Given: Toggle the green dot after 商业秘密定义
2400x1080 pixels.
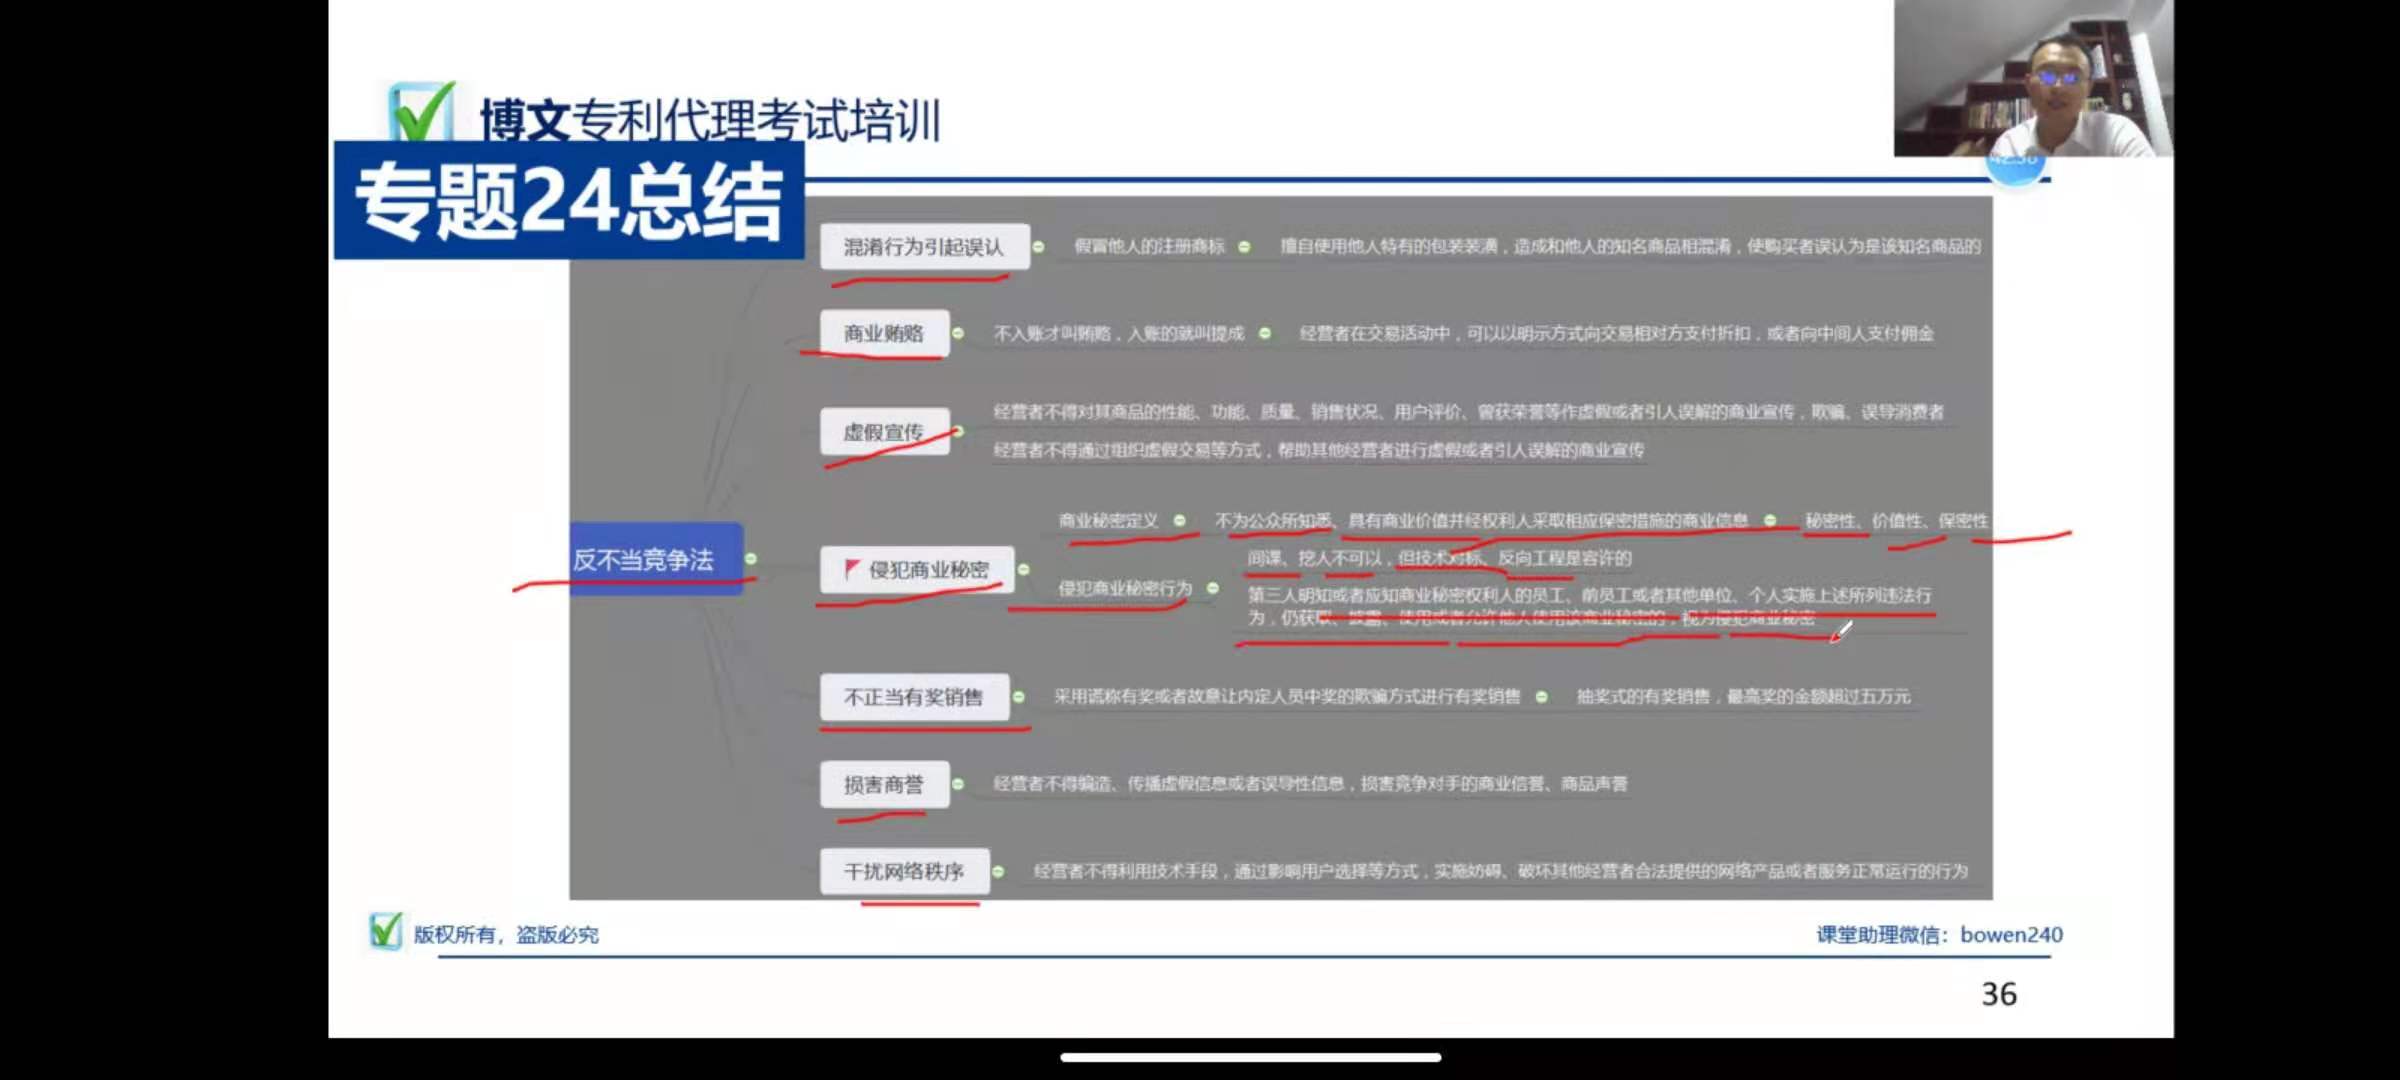Looking at the screenshot, I should tap(1180, 520).
